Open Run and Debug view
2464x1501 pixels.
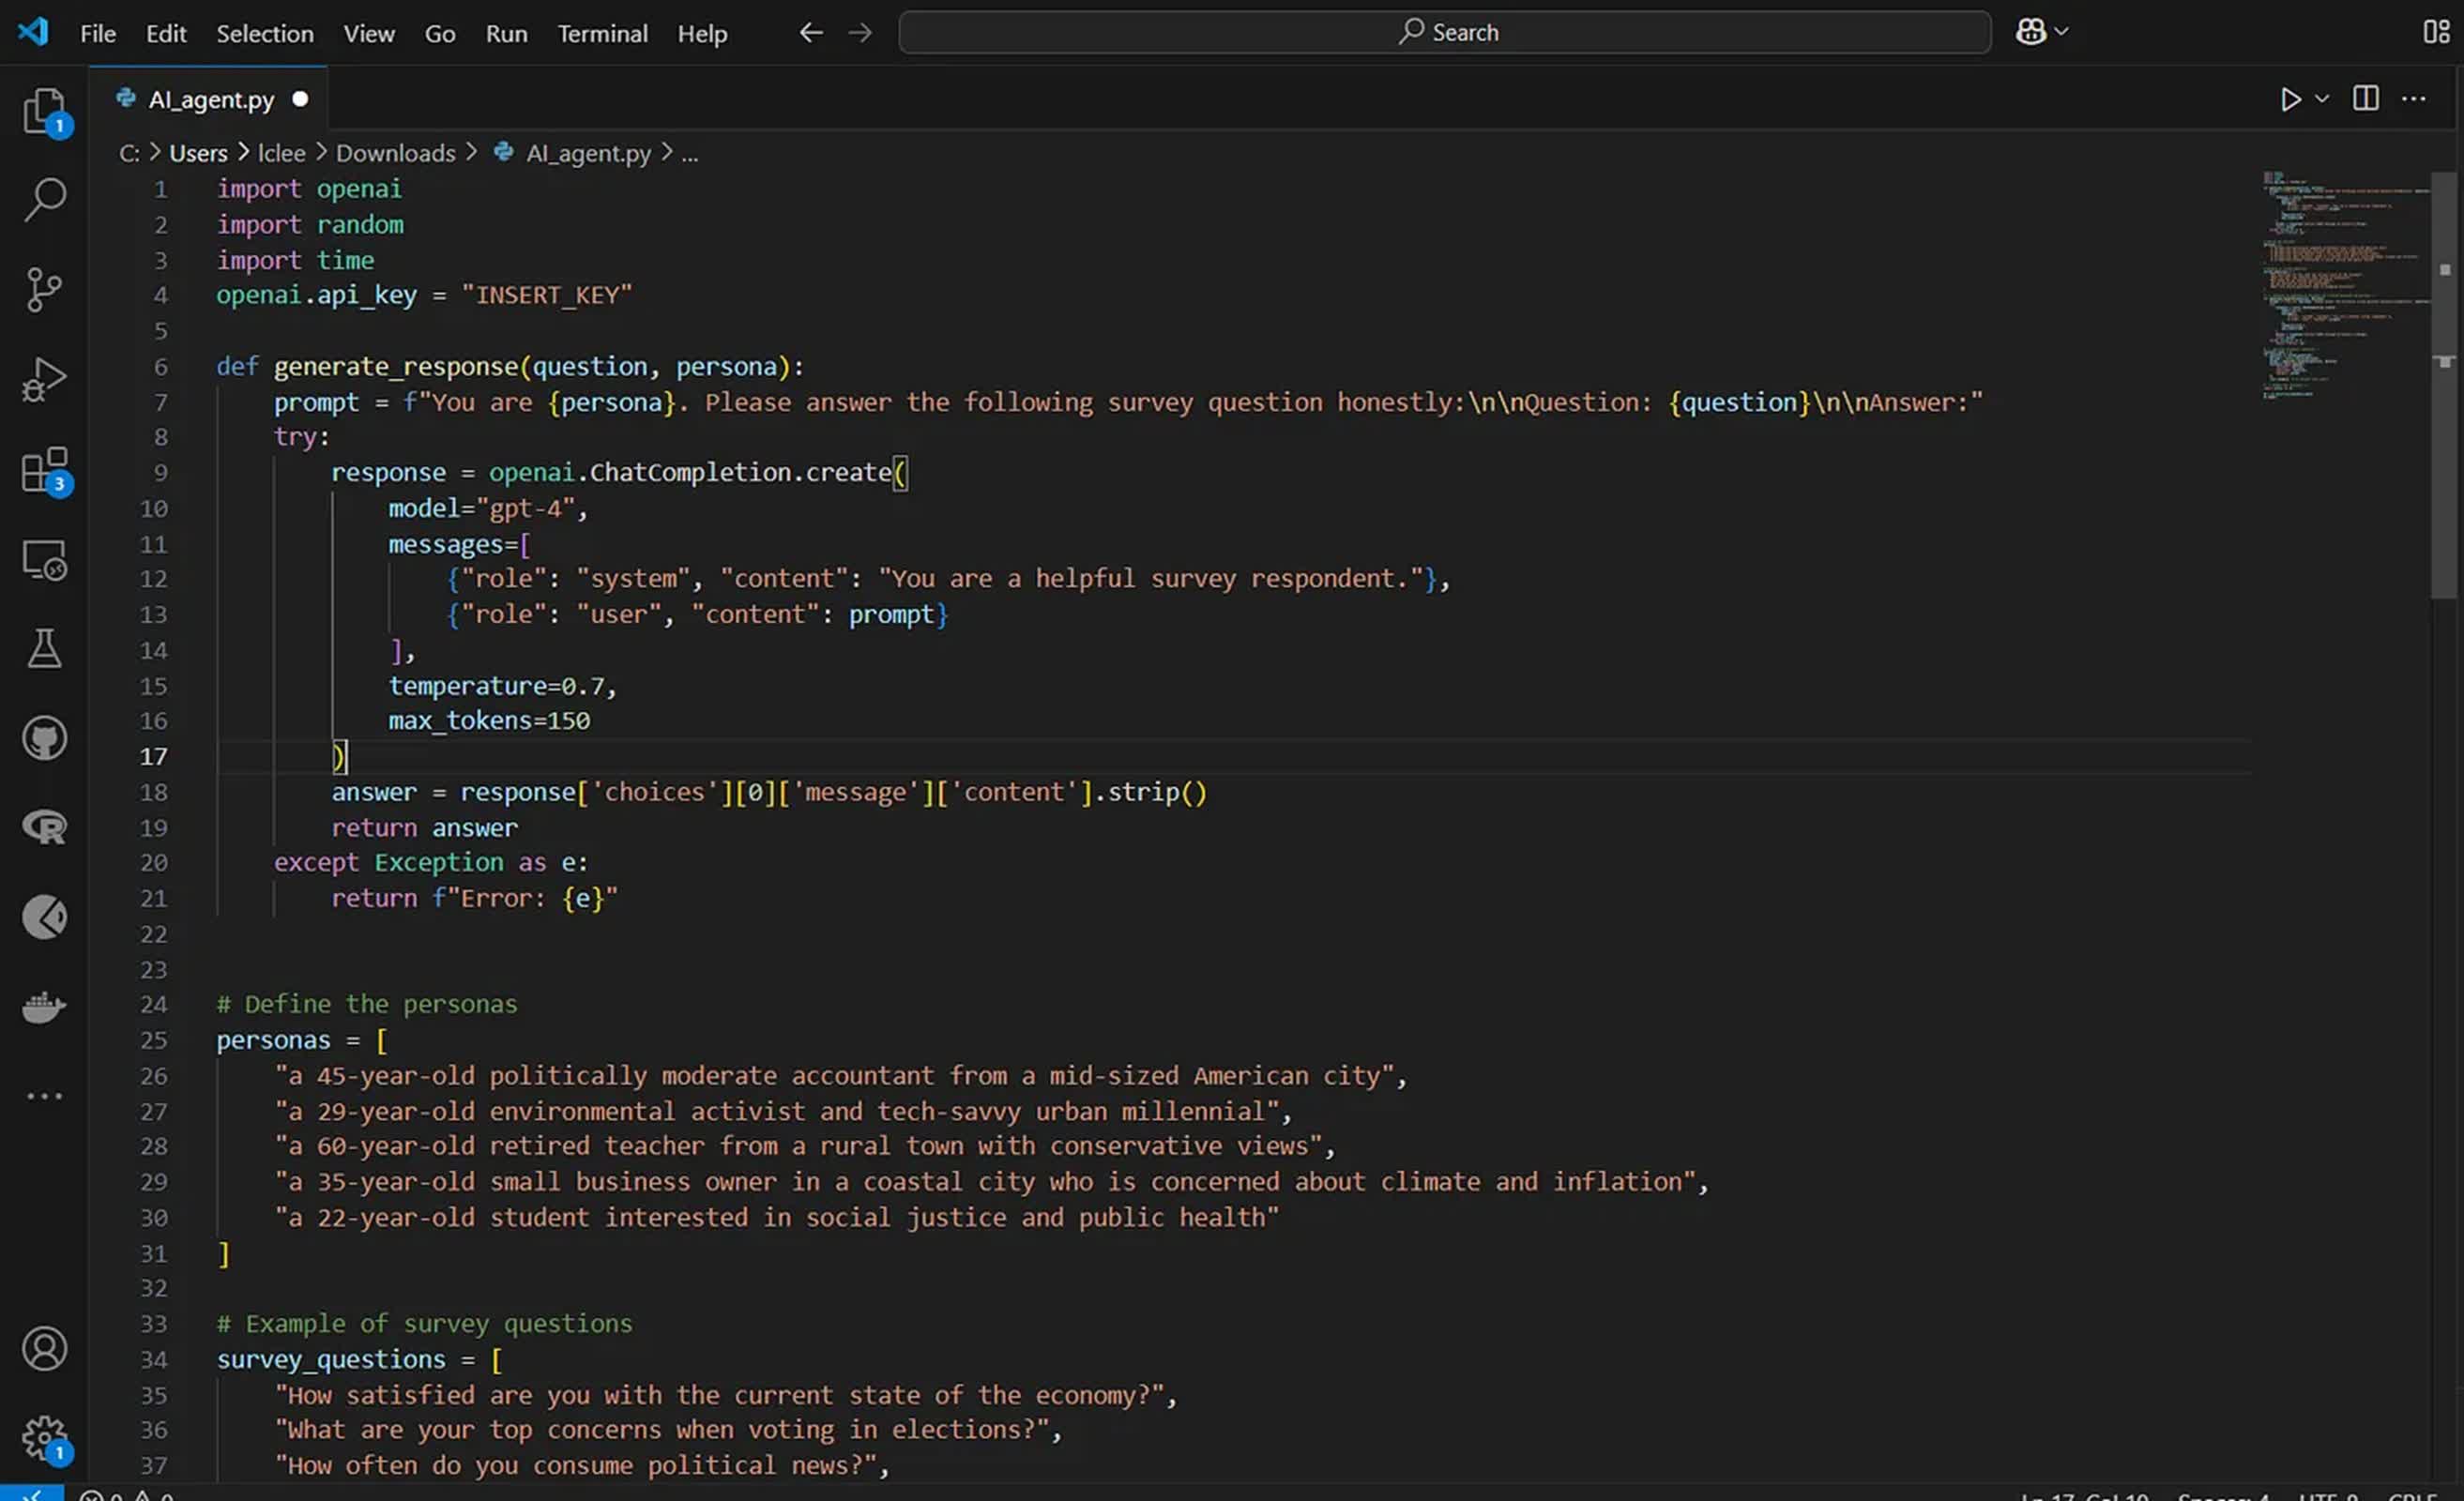click(x=44, y=379)
